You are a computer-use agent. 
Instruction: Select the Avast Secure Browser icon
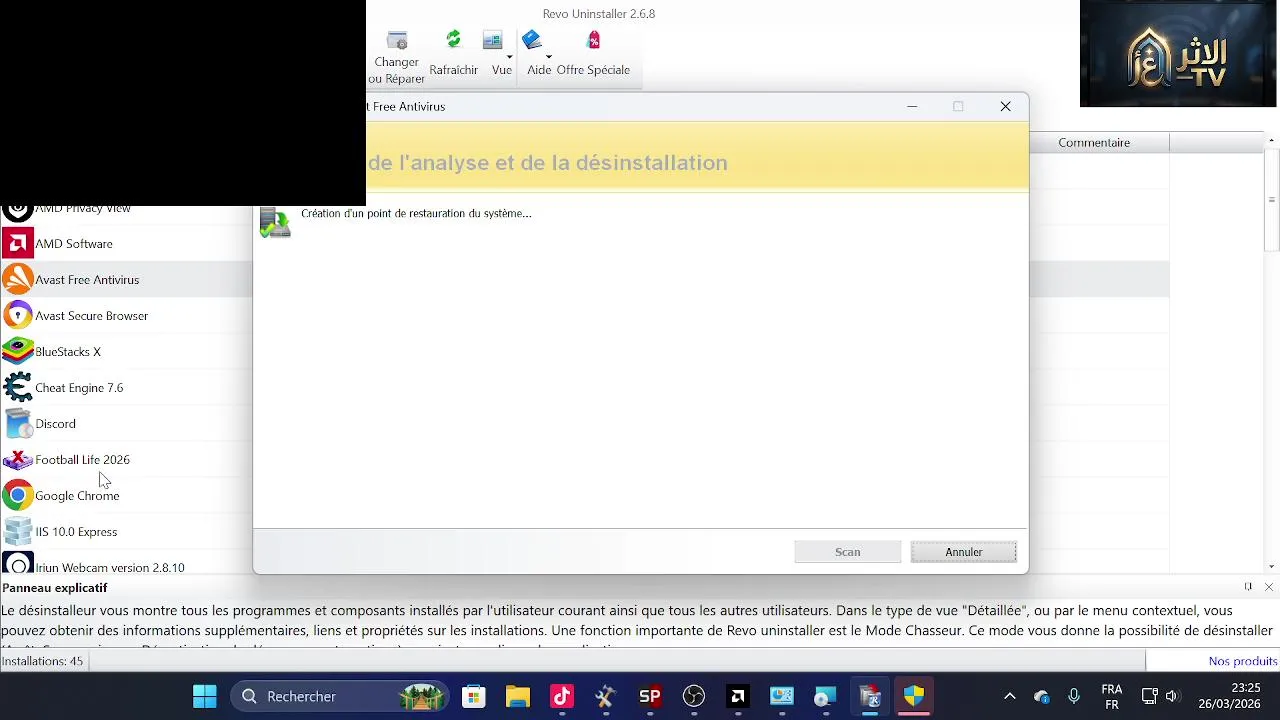(x=17, y=316)
